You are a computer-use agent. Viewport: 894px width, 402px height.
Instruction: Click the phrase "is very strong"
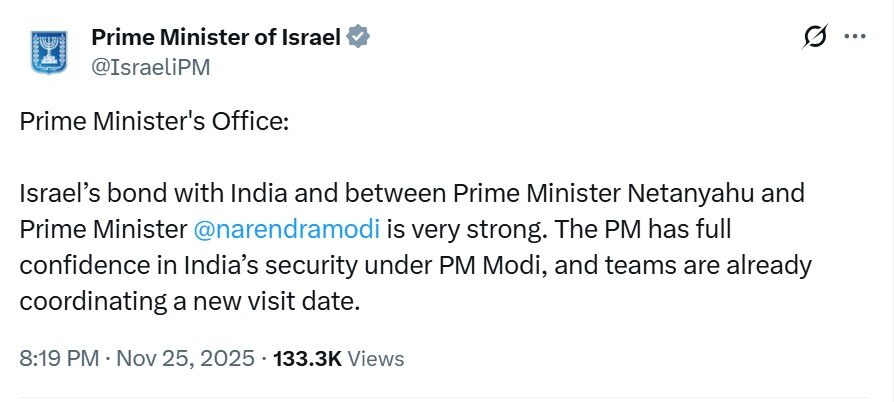click(450, 228)
